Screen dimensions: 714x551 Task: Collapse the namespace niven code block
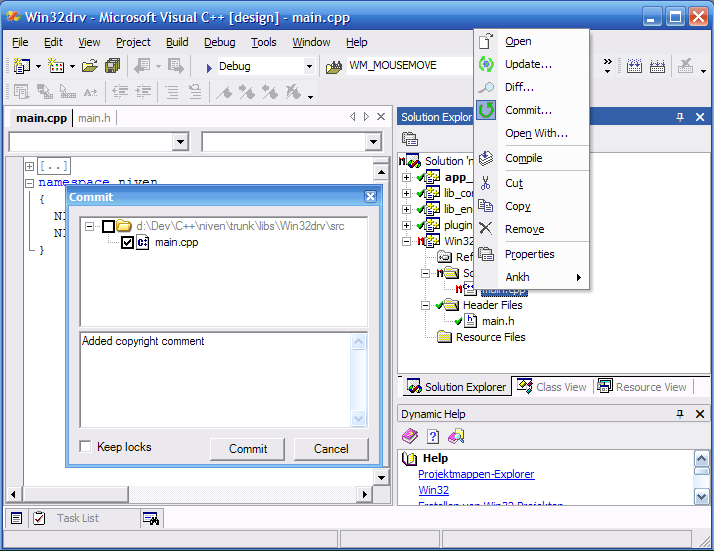(x=30, y=183)
